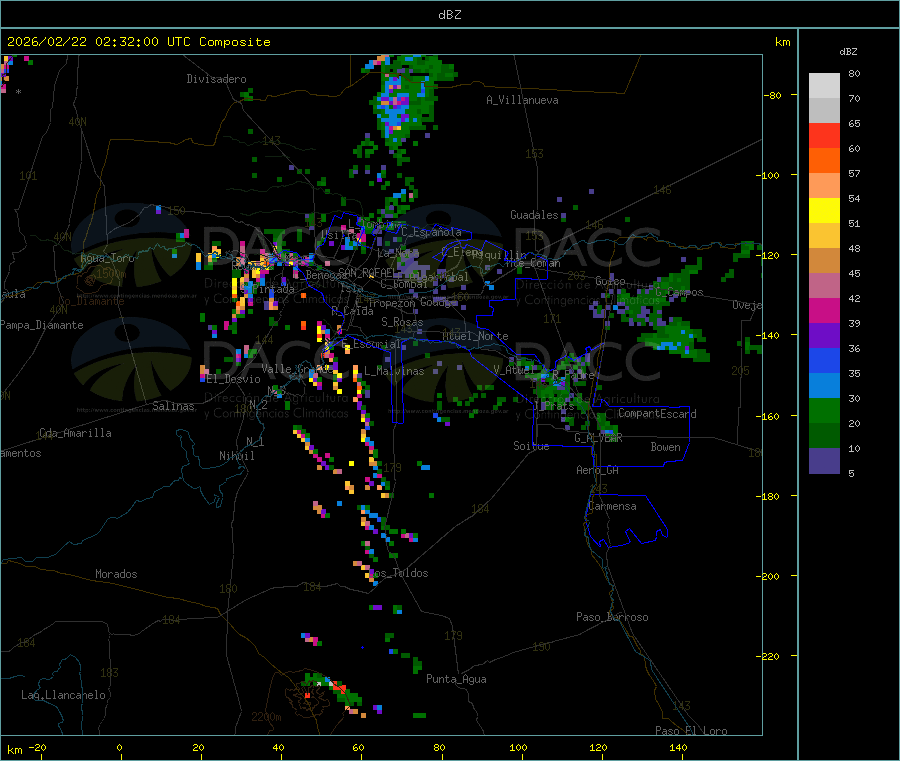This screenshot has width=900, height=761.
Task: Click the 35 dBZ blue legend swatch
Action: click(x=824, y=360)
